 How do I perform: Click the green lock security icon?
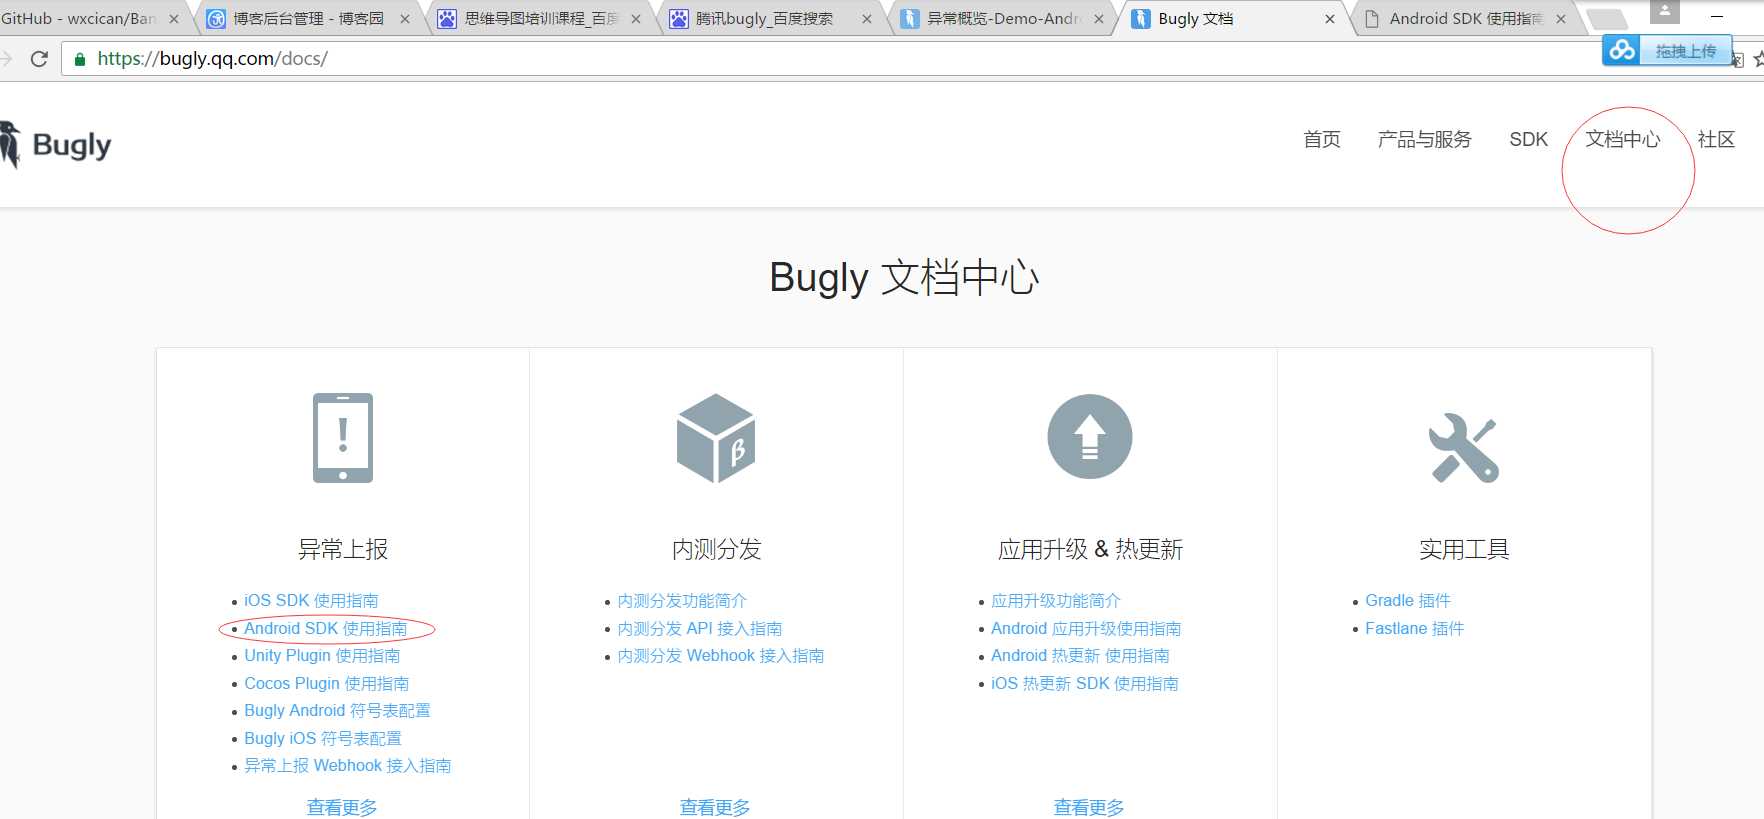[80, 59]
